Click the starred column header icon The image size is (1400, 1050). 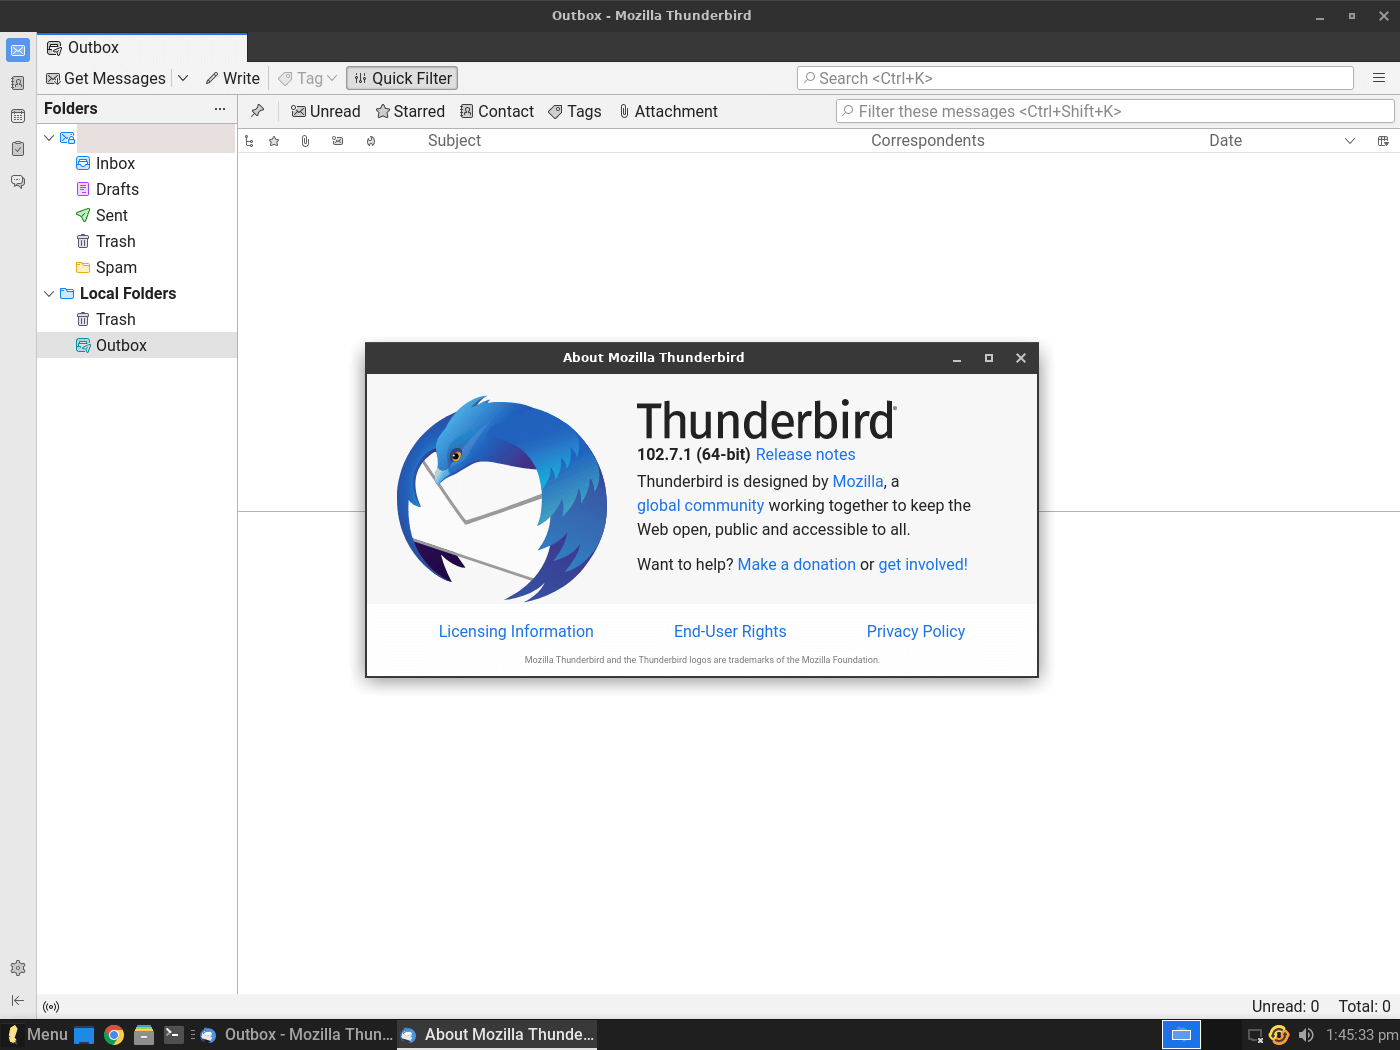pos(274,141)
